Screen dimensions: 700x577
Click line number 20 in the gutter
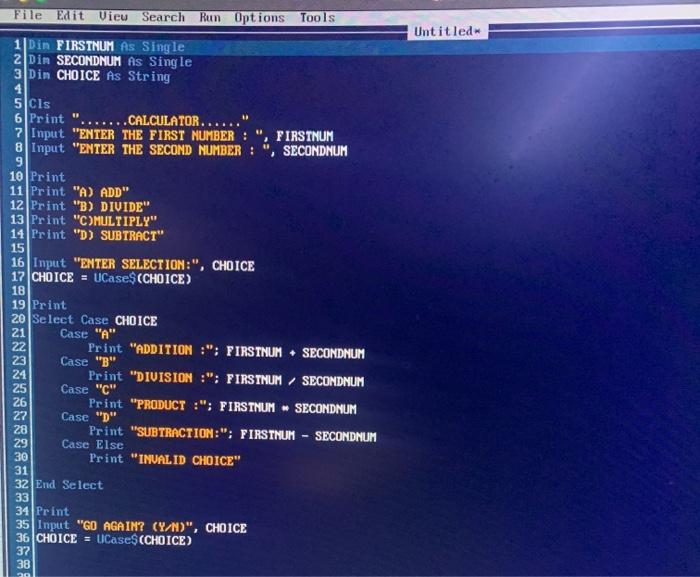pos(18,319)
